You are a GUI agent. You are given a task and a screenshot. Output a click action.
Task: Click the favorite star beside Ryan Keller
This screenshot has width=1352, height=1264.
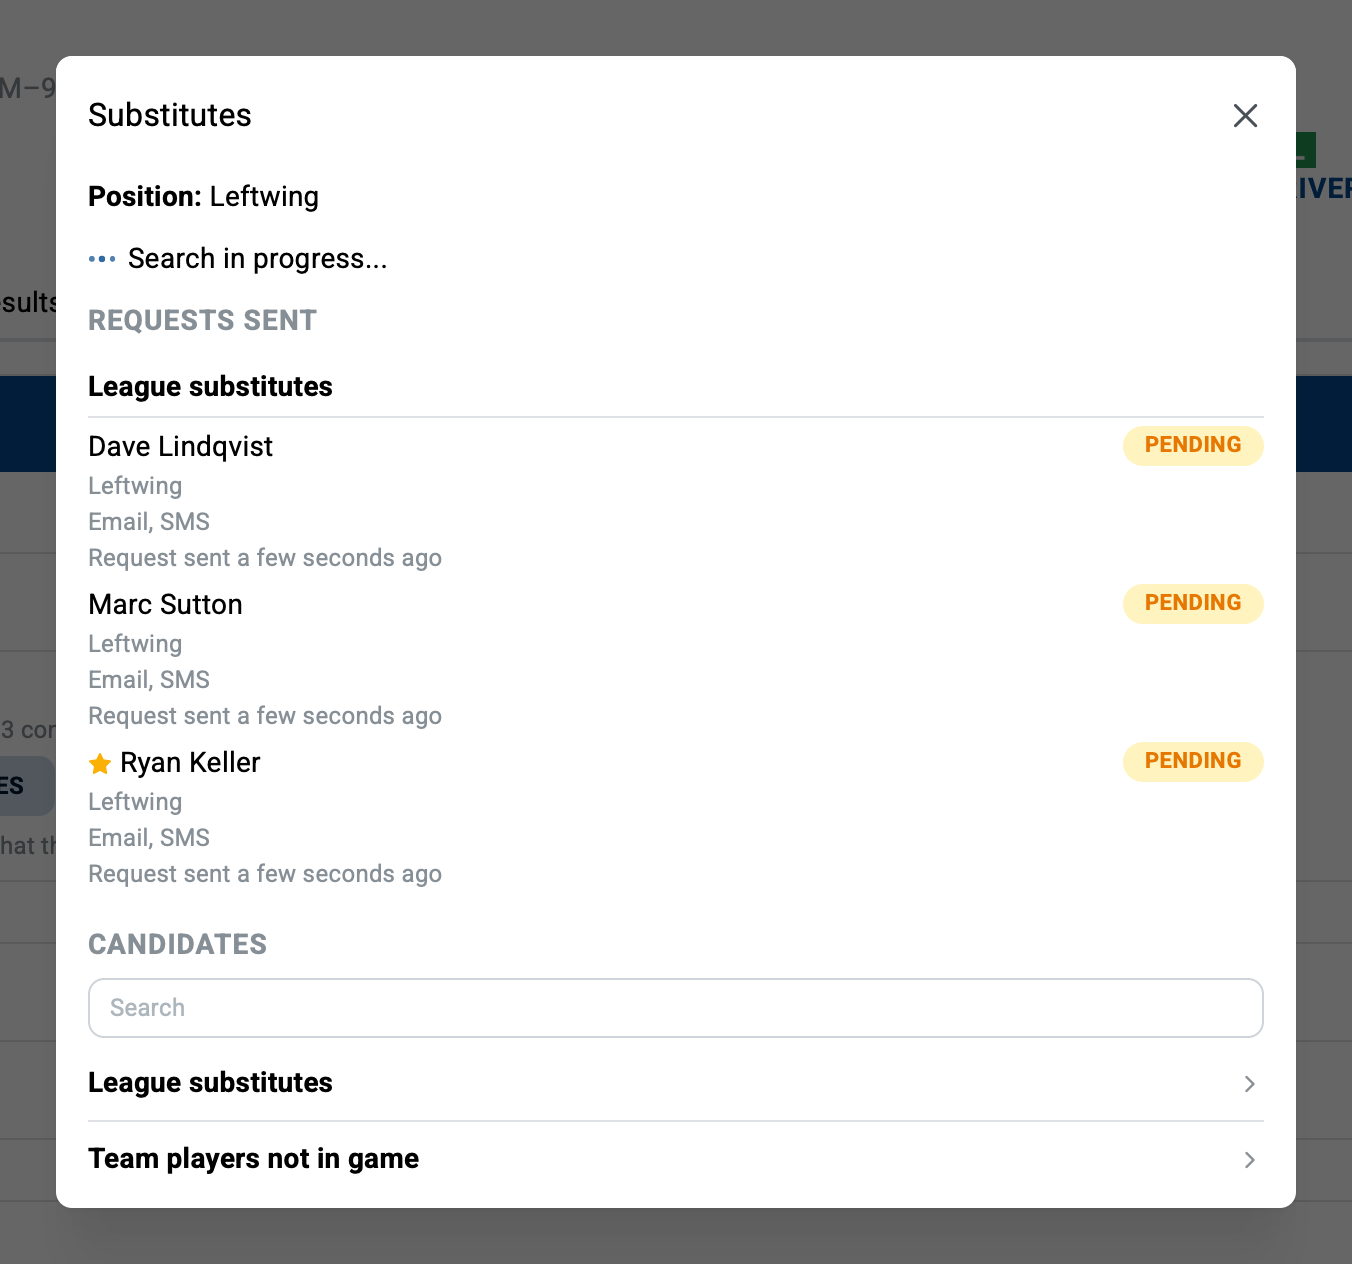pos(100,764)
